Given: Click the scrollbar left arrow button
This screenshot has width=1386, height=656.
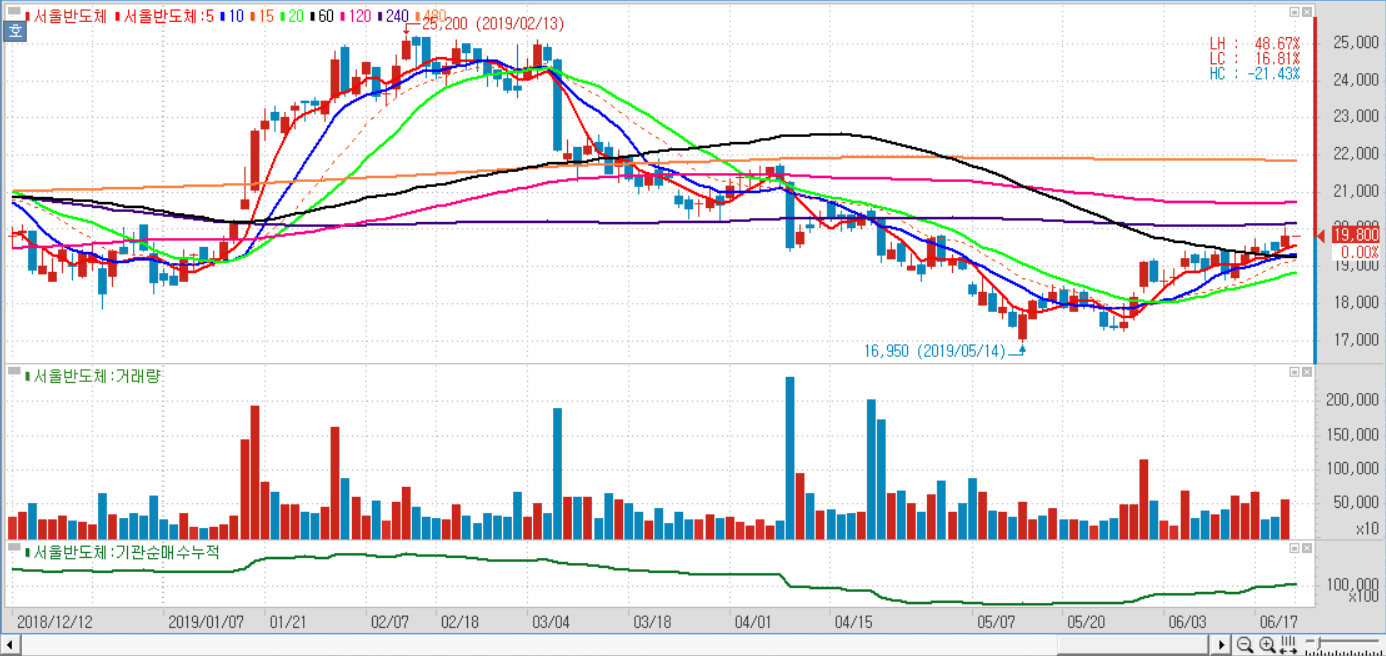Looking at the screenshot, I should point(12,645).
